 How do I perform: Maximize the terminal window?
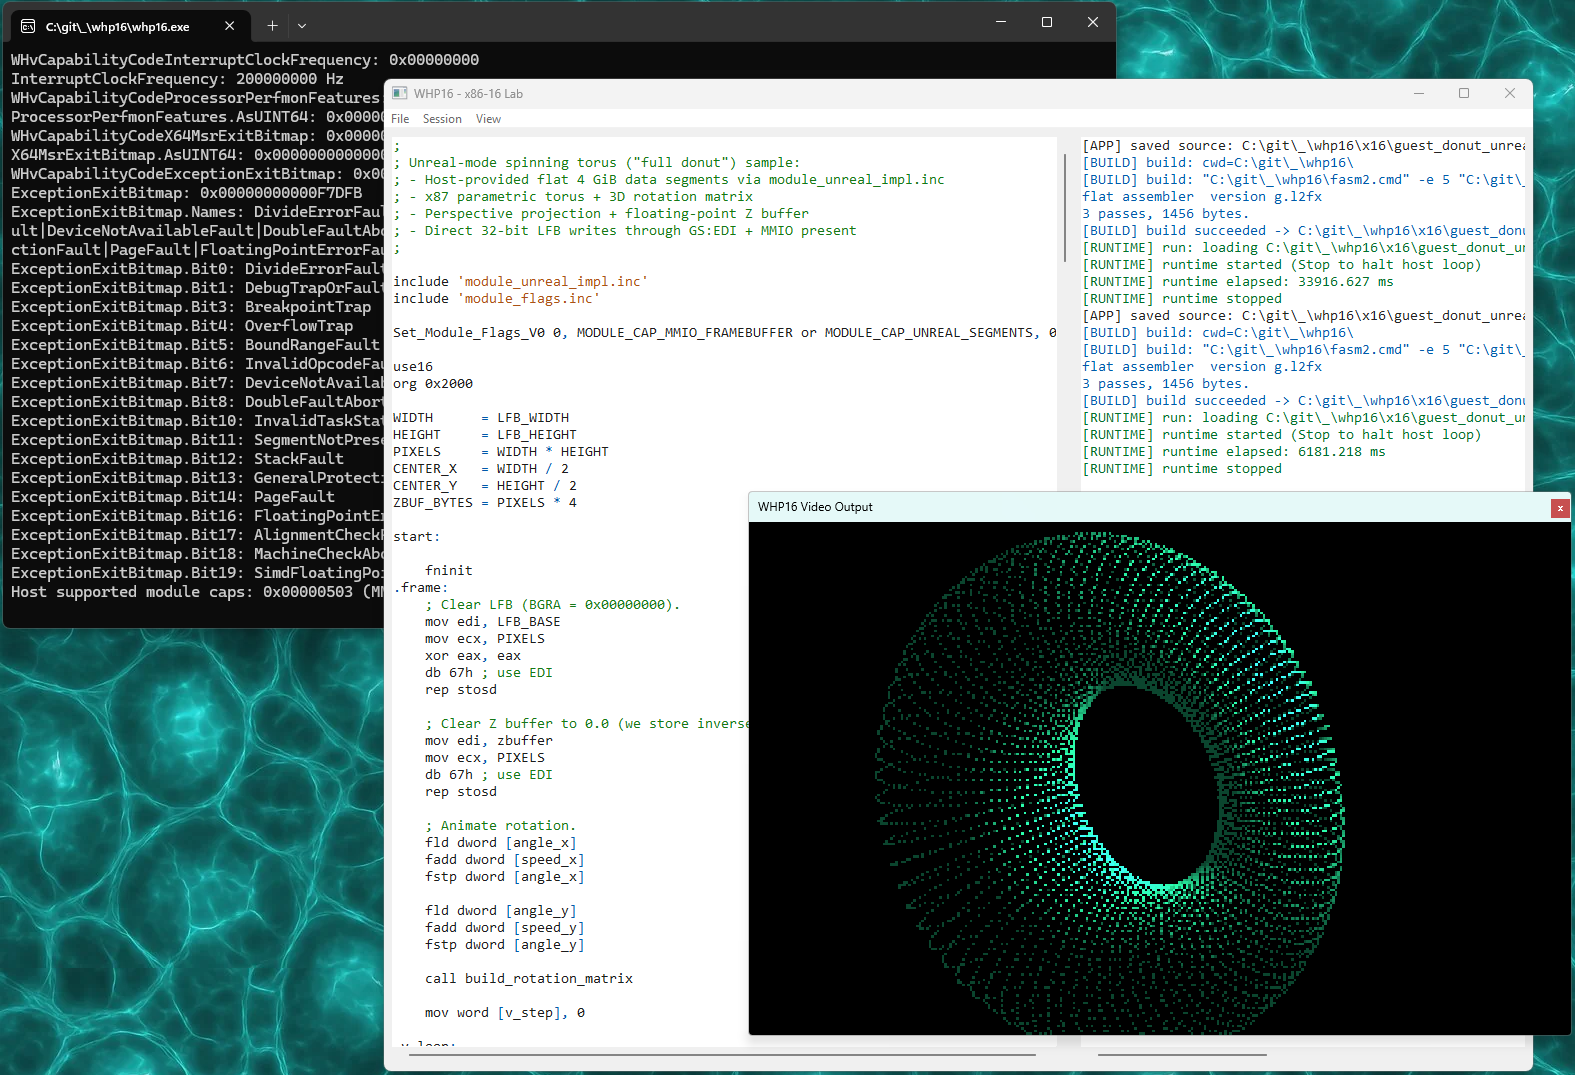click(1047, 22)
